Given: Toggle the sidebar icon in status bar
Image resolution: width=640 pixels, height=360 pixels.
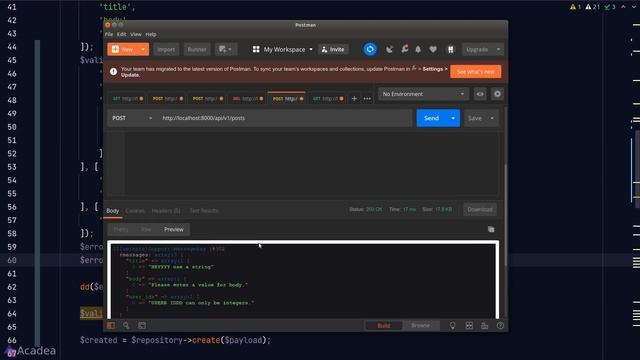Looking at the screenshot, I should click(x=111, y=325).
